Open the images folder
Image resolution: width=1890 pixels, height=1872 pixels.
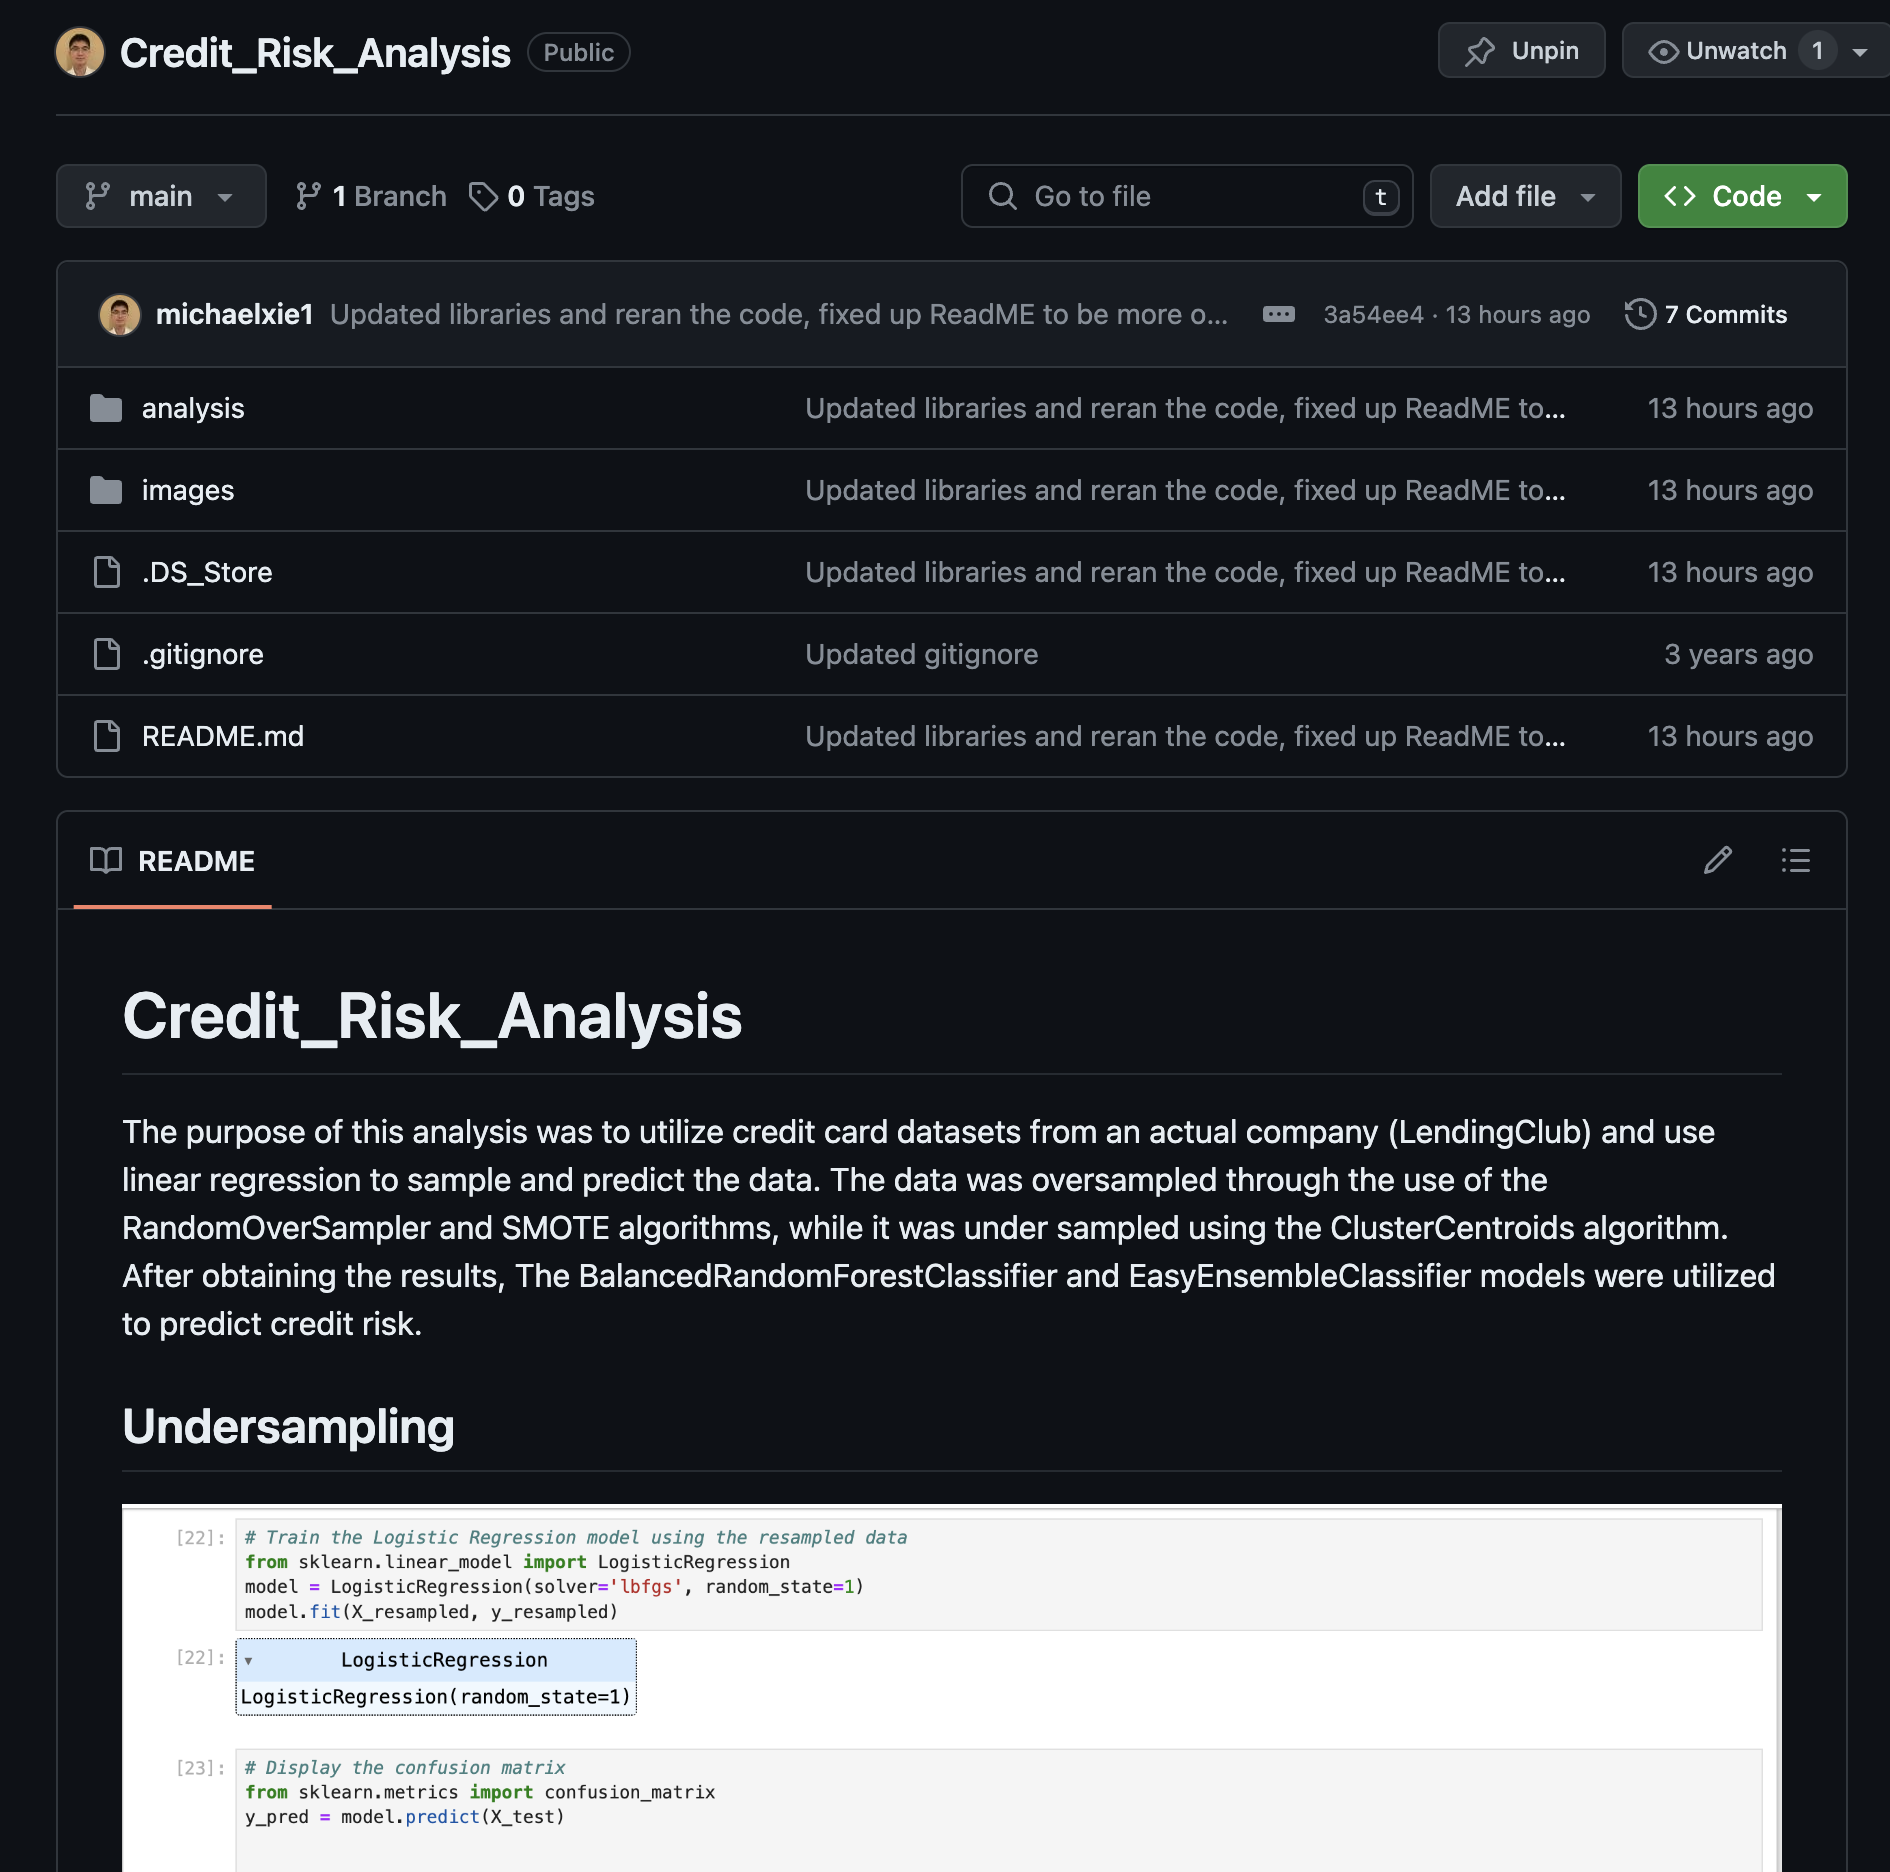tap(188, 490)
